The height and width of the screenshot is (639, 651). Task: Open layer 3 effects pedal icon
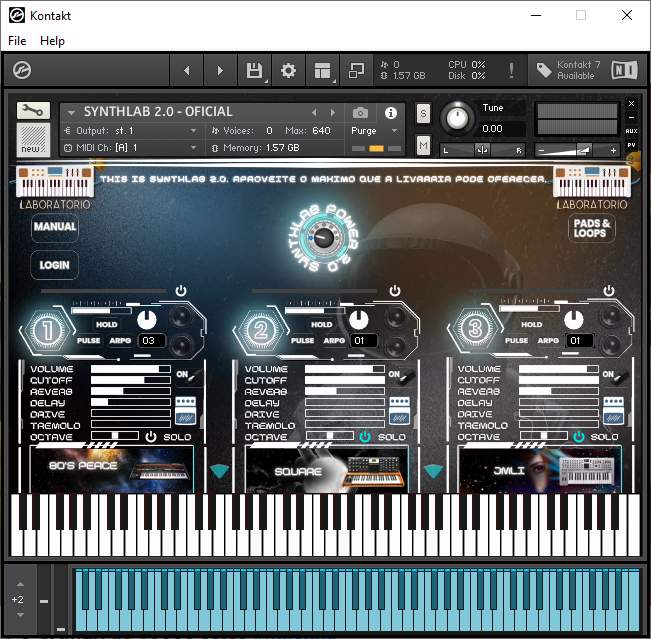pos(613,410)
